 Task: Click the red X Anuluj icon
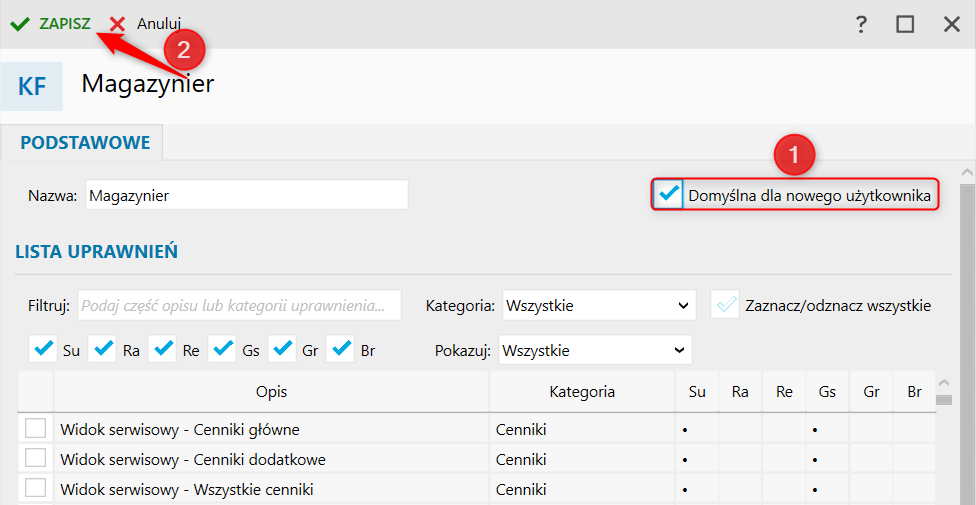[117, 23]
